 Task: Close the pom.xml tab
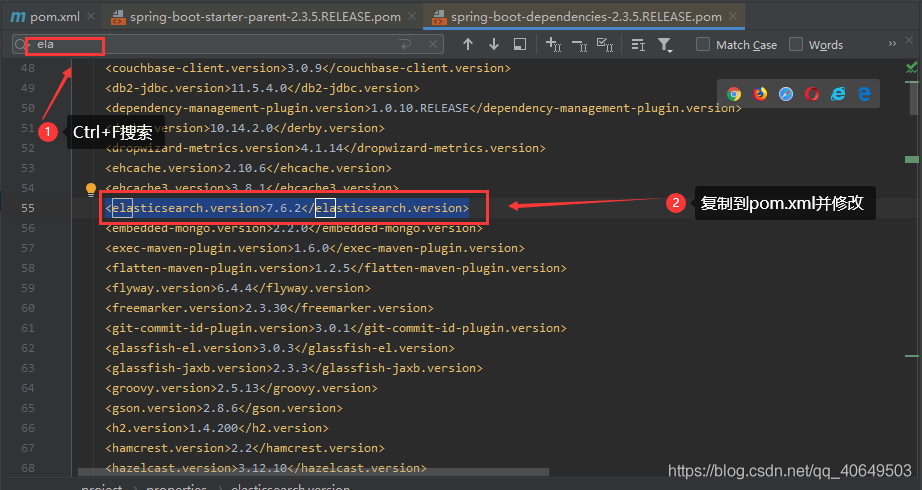[x=91, y=16]
